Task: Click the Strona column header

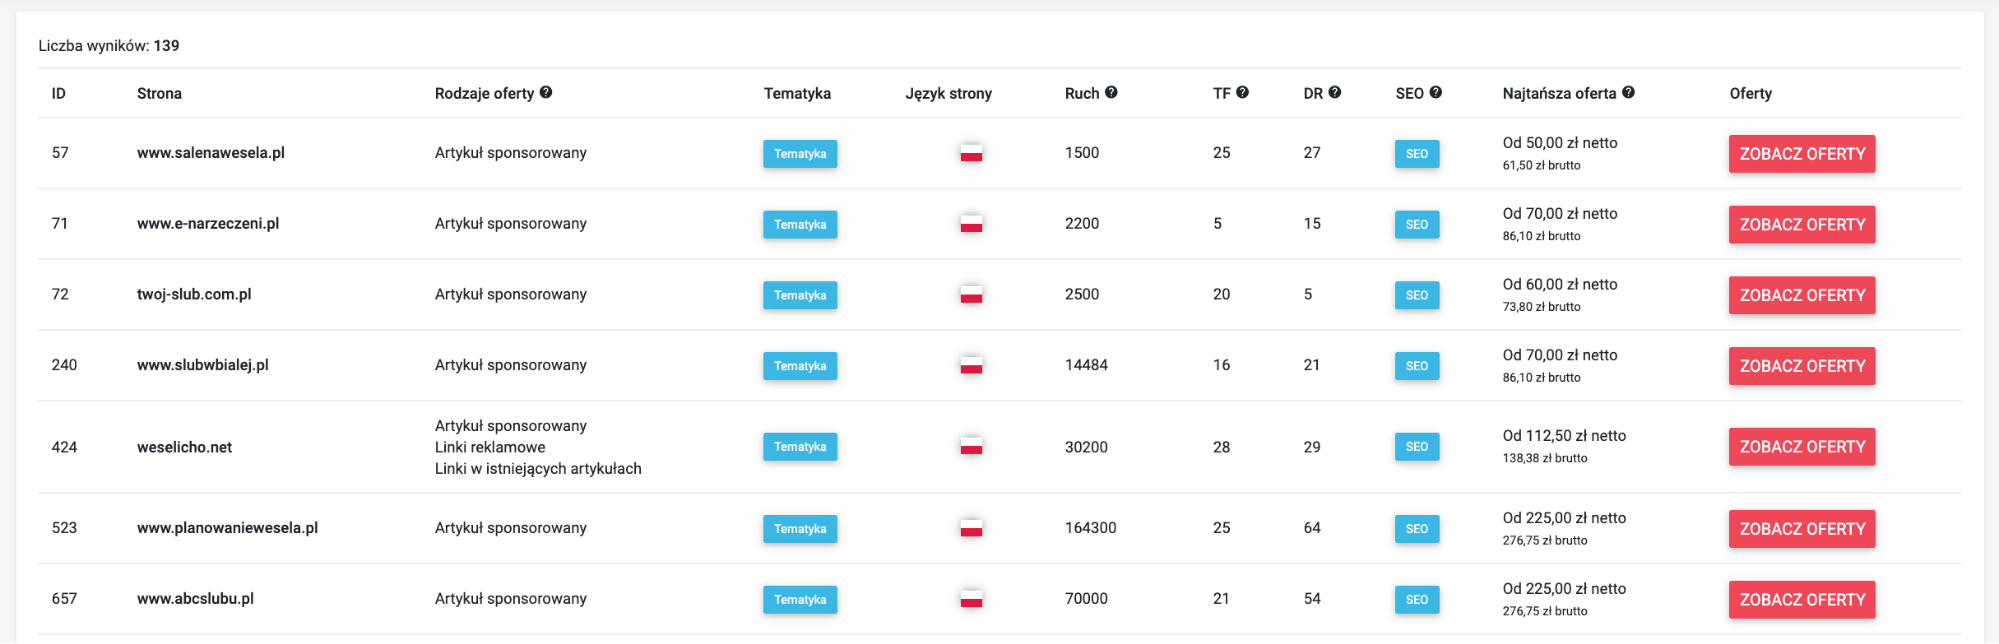Action: (159, 94)
